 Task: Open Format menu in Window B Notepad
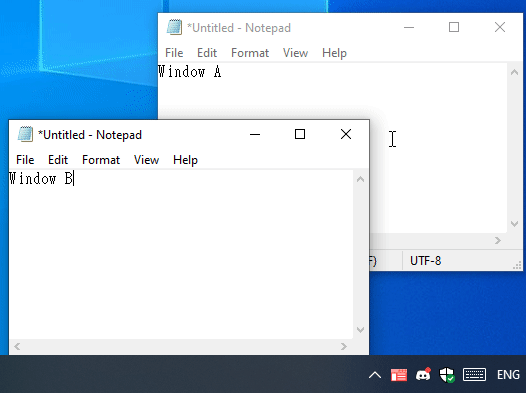tap(101, 160)
